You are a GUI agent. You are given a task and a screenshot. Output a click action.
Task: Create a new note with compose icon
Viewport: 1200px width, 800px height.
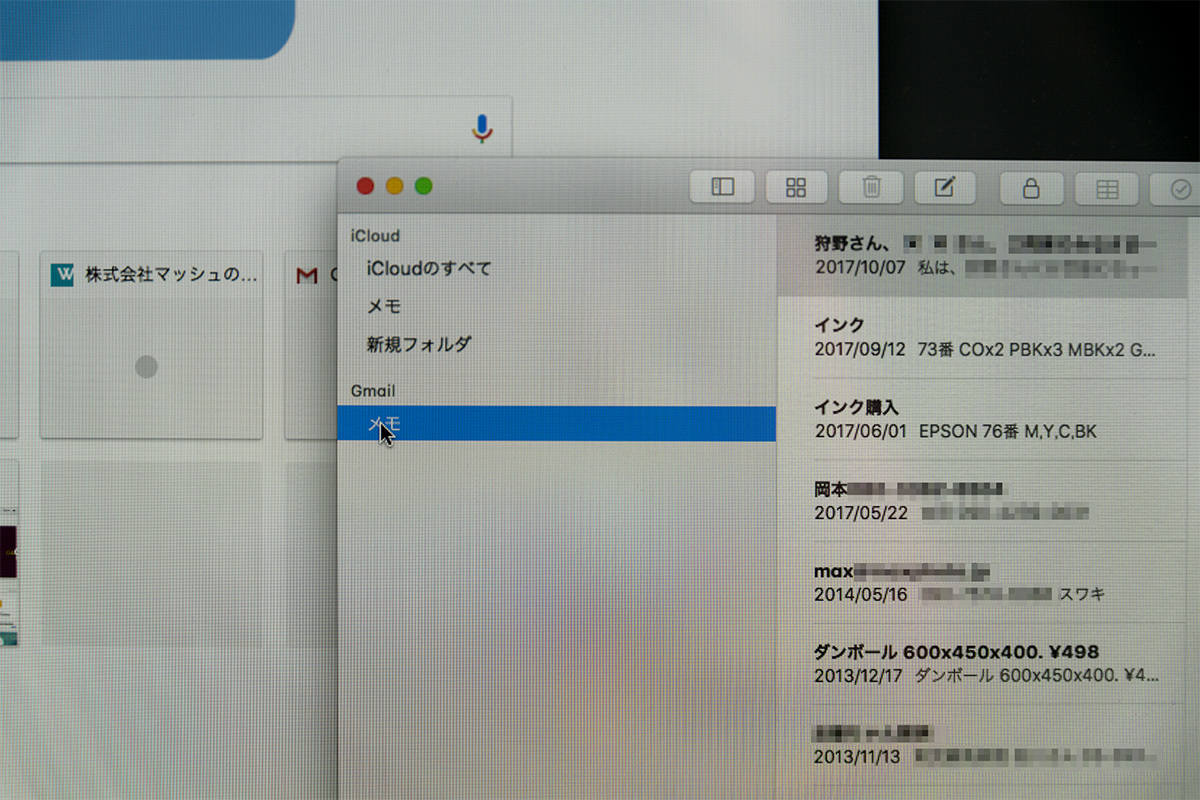[x=945, y=187]
